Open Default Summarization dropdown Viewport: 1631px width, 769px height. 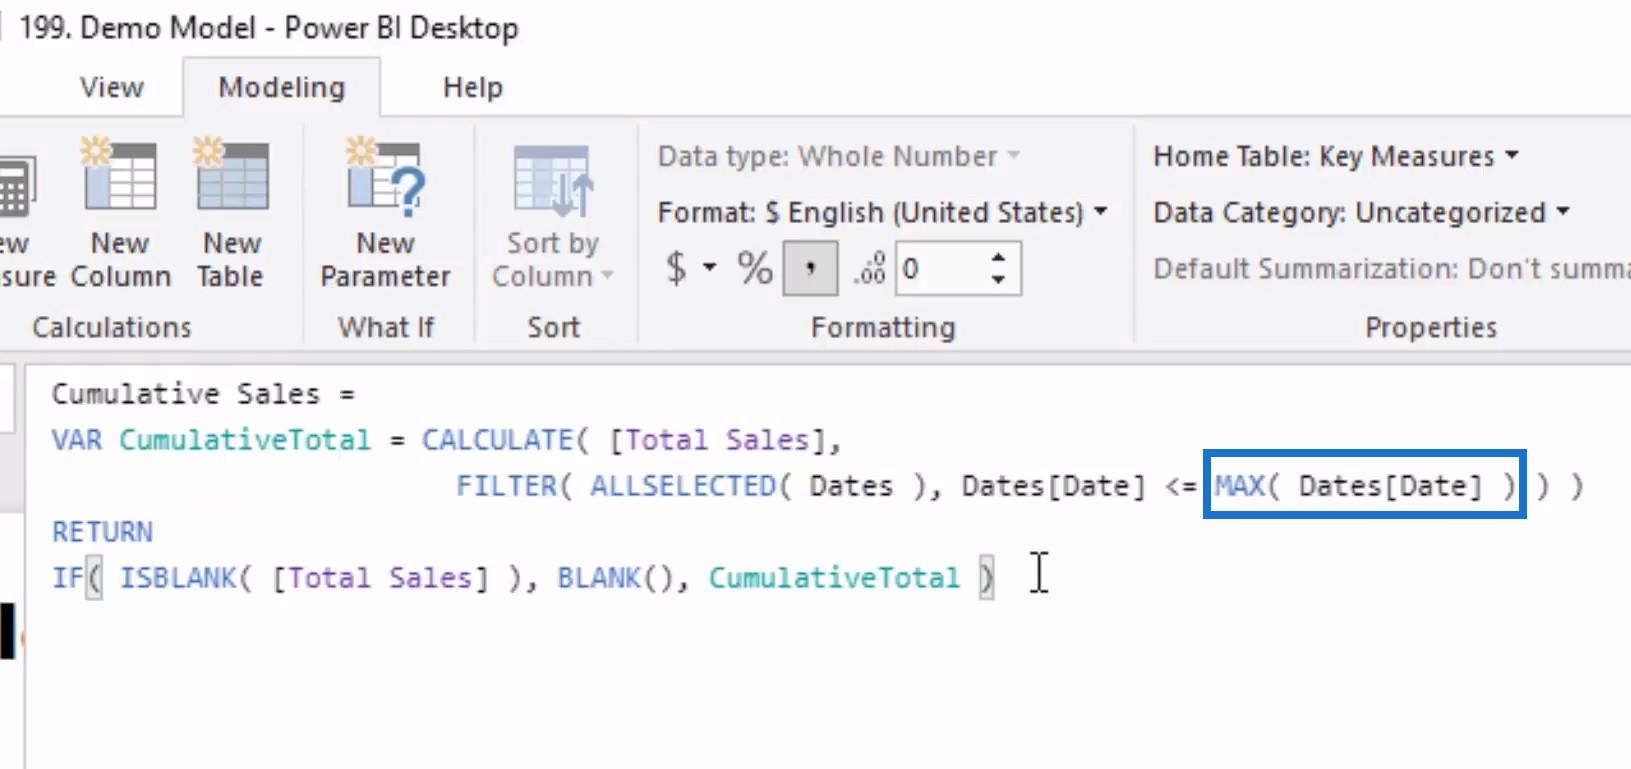point(1392,268)
